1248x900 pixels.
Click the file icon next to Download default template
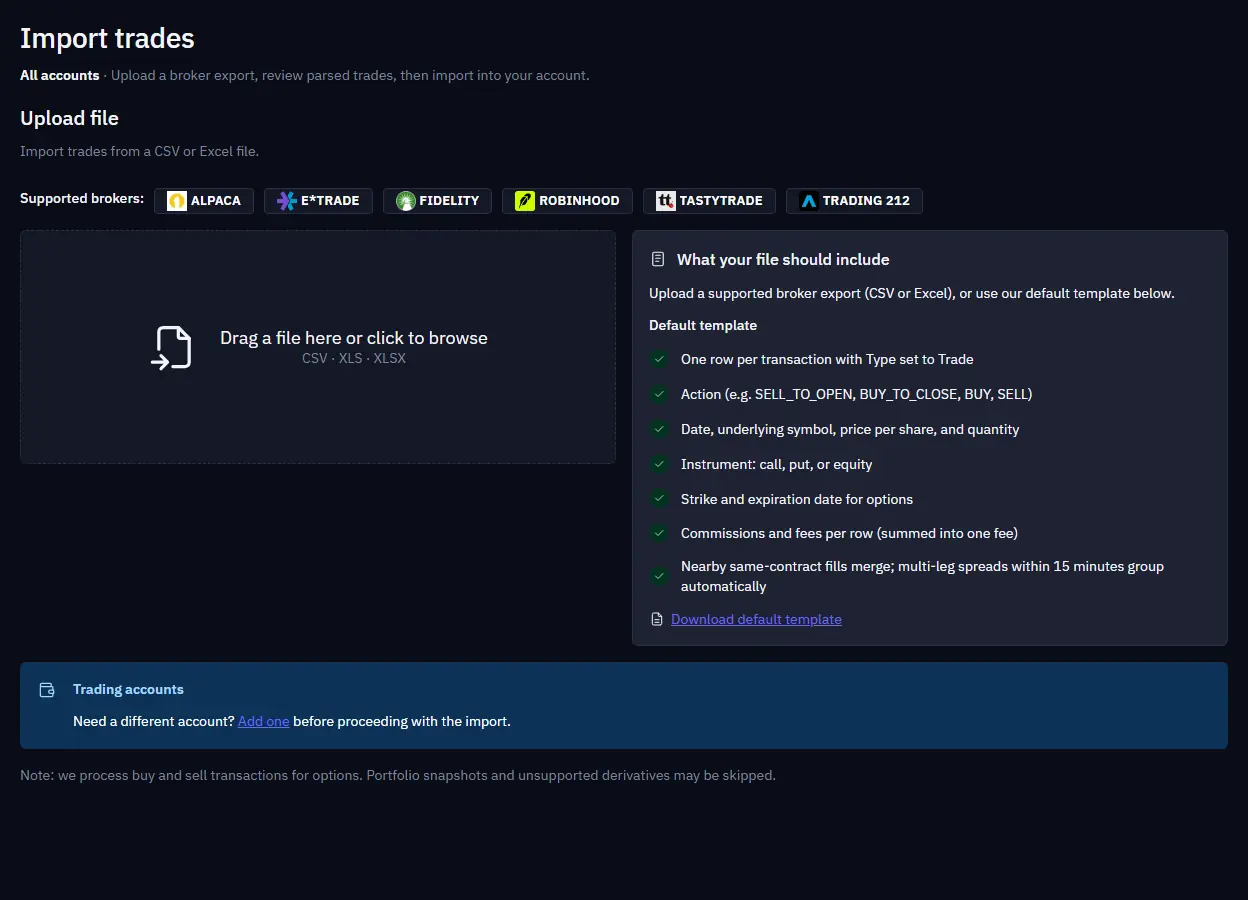pos(657,620)
